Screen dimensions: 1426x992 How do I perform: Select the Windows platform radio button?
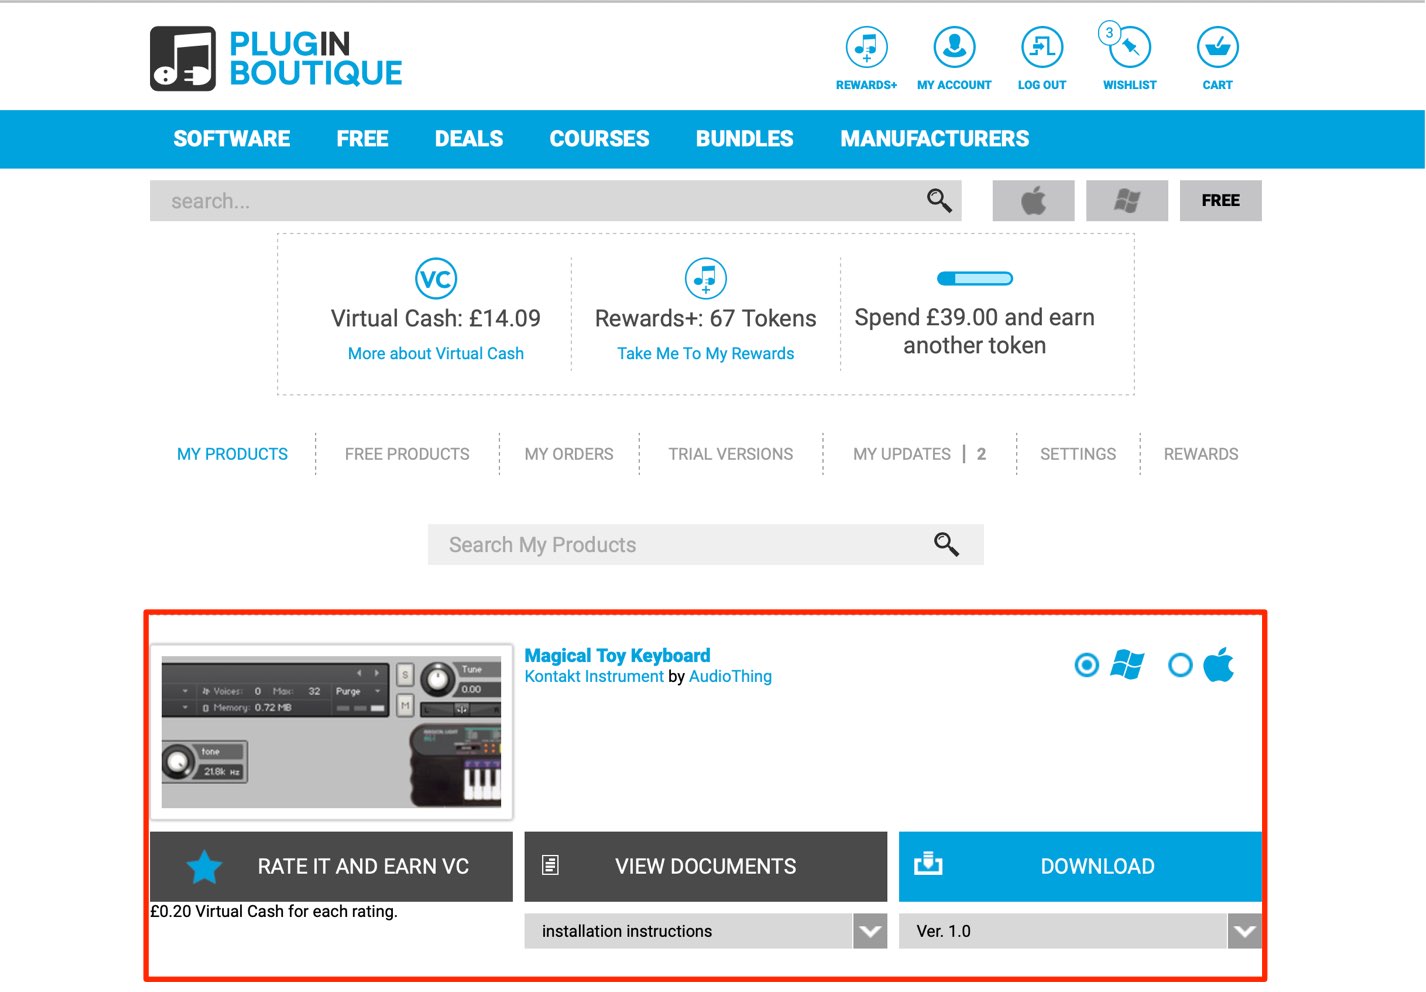1086,665
